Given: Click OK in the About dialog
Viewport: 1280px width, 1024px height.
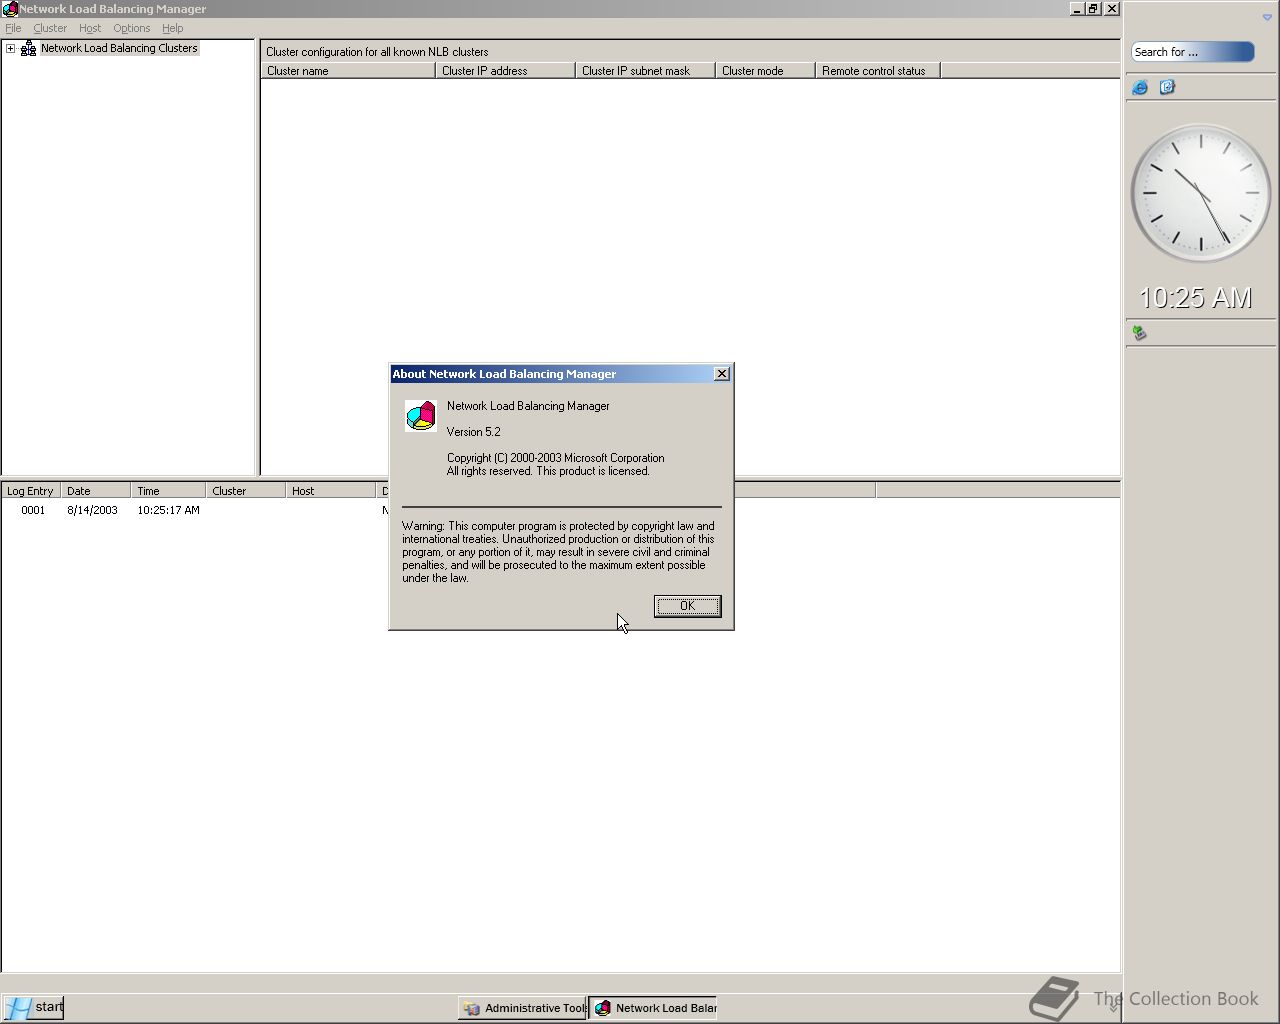Looking at the screenshot, I should pos(687,606).
